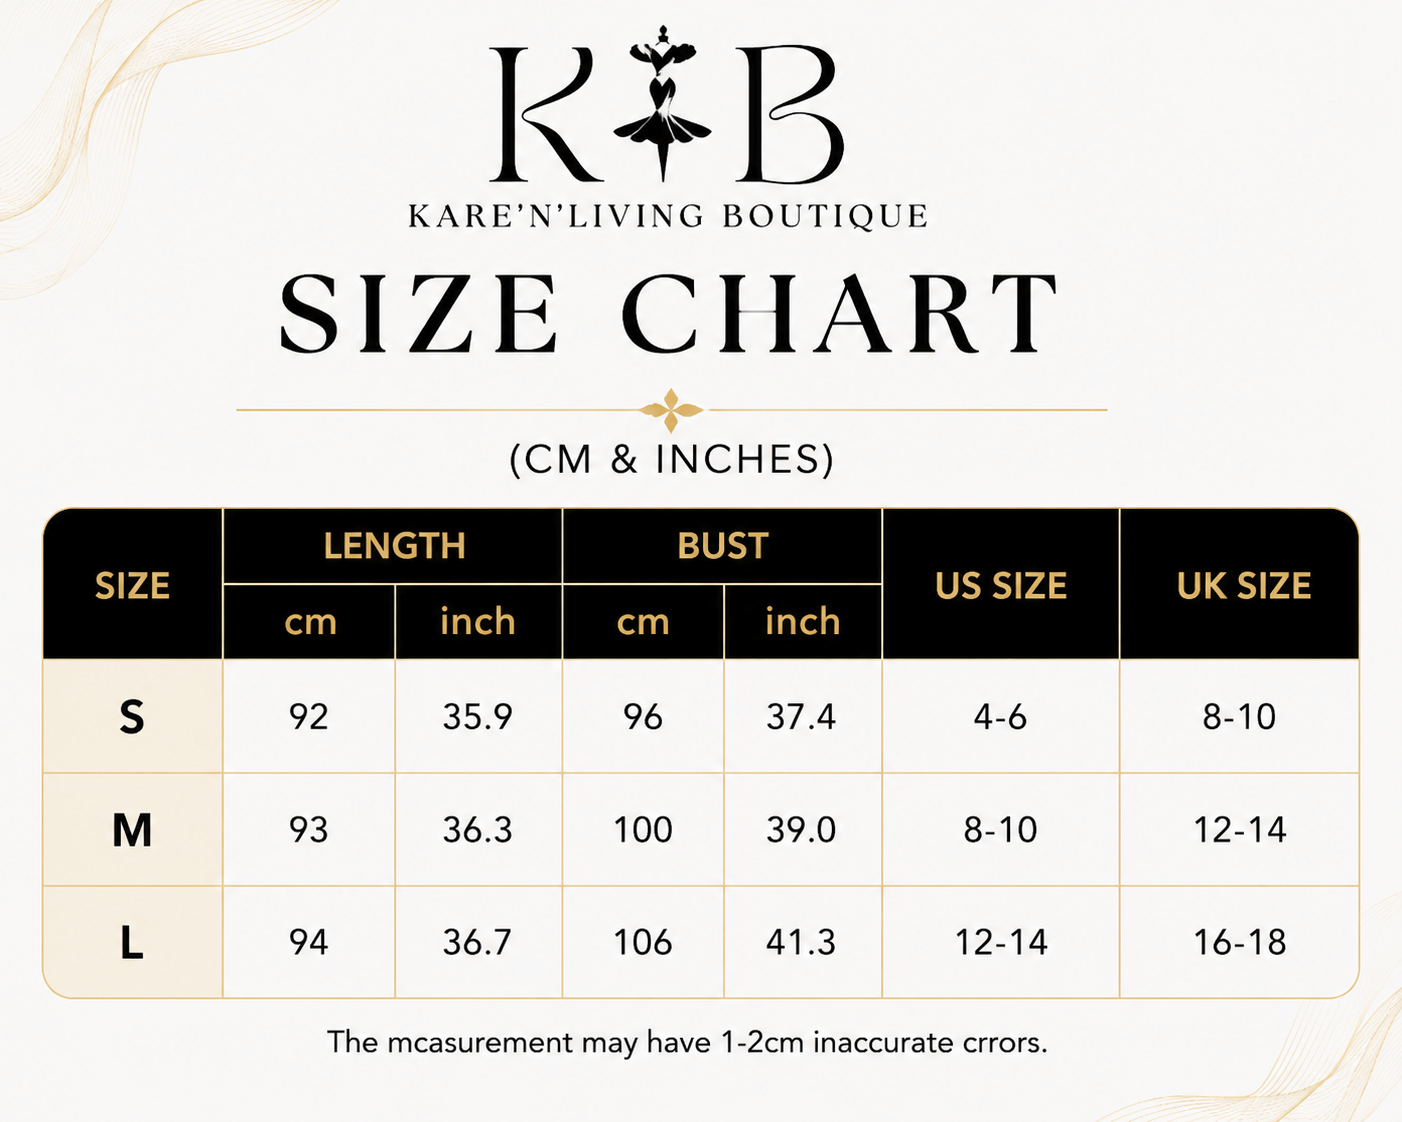The image size is (1402, 1122).
Task: Click the measurement errors footnote text
Action: click(x=687, y=1043)
